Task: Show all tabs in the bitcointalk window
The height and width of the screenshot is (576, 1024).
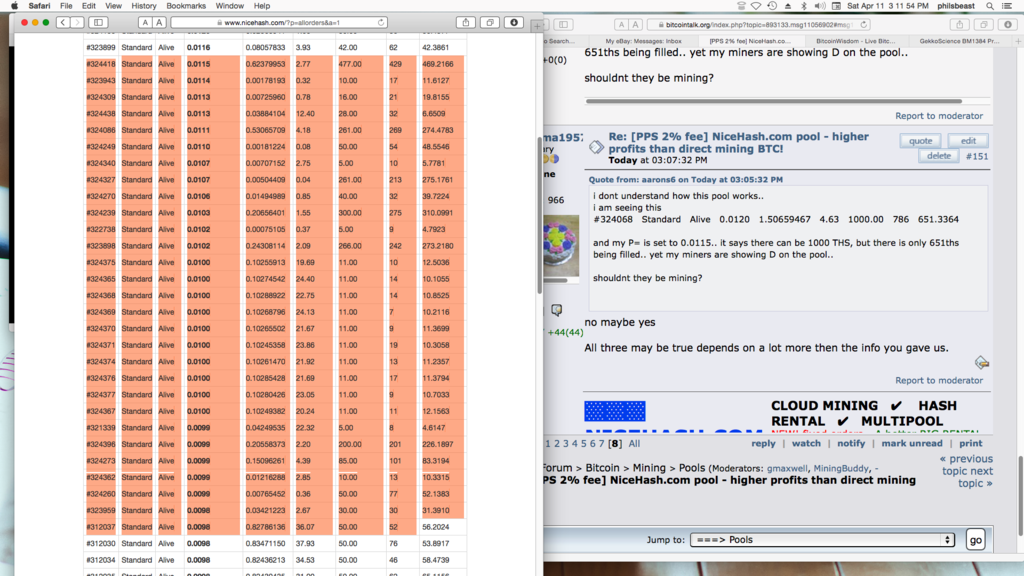Action: point(984,24)
